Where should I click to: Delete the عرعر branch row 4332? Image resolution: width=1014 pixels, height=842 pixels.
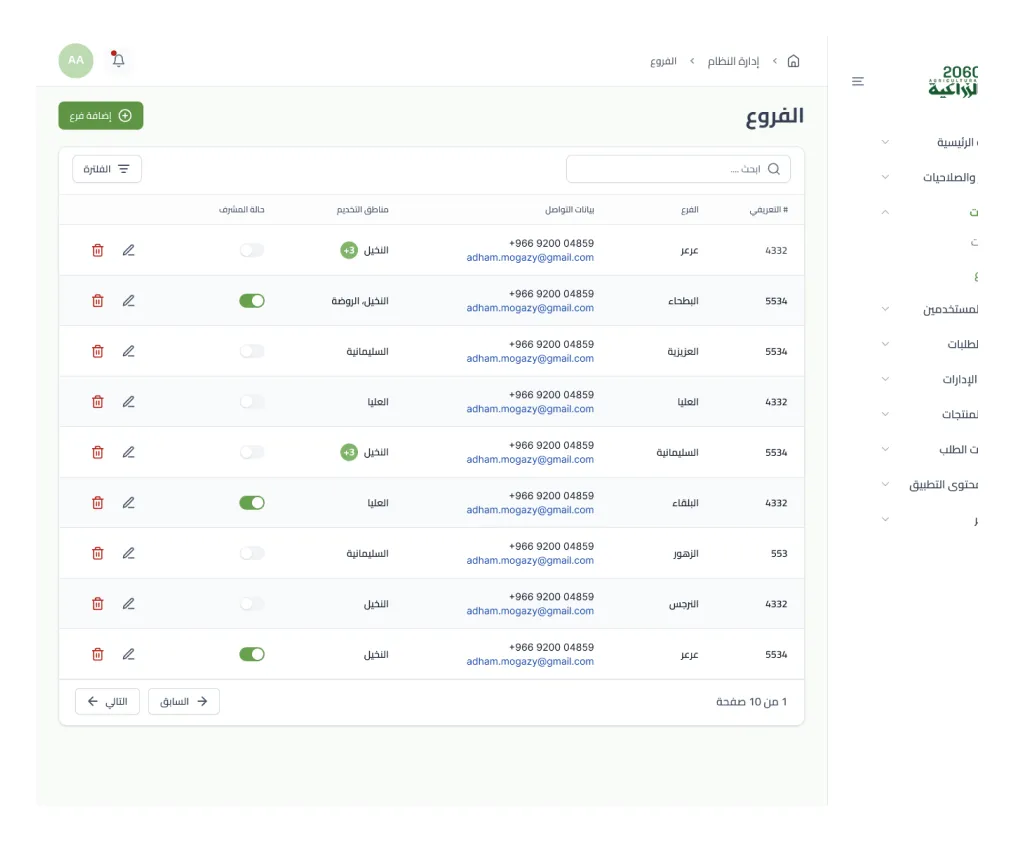[x=97, y=250]
